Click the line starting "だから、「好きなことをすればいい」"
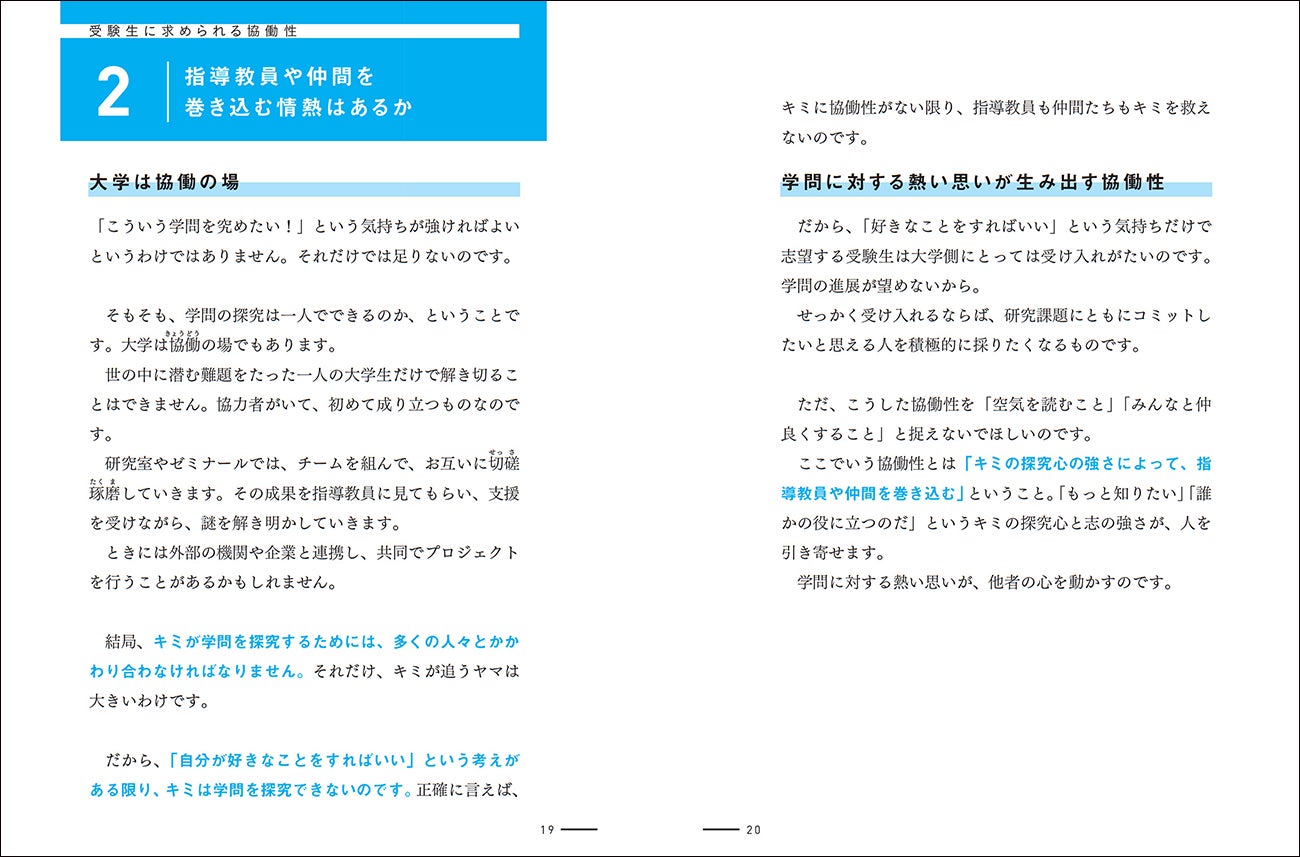This screenshot has width=1300, height=857. point(1004,227)
